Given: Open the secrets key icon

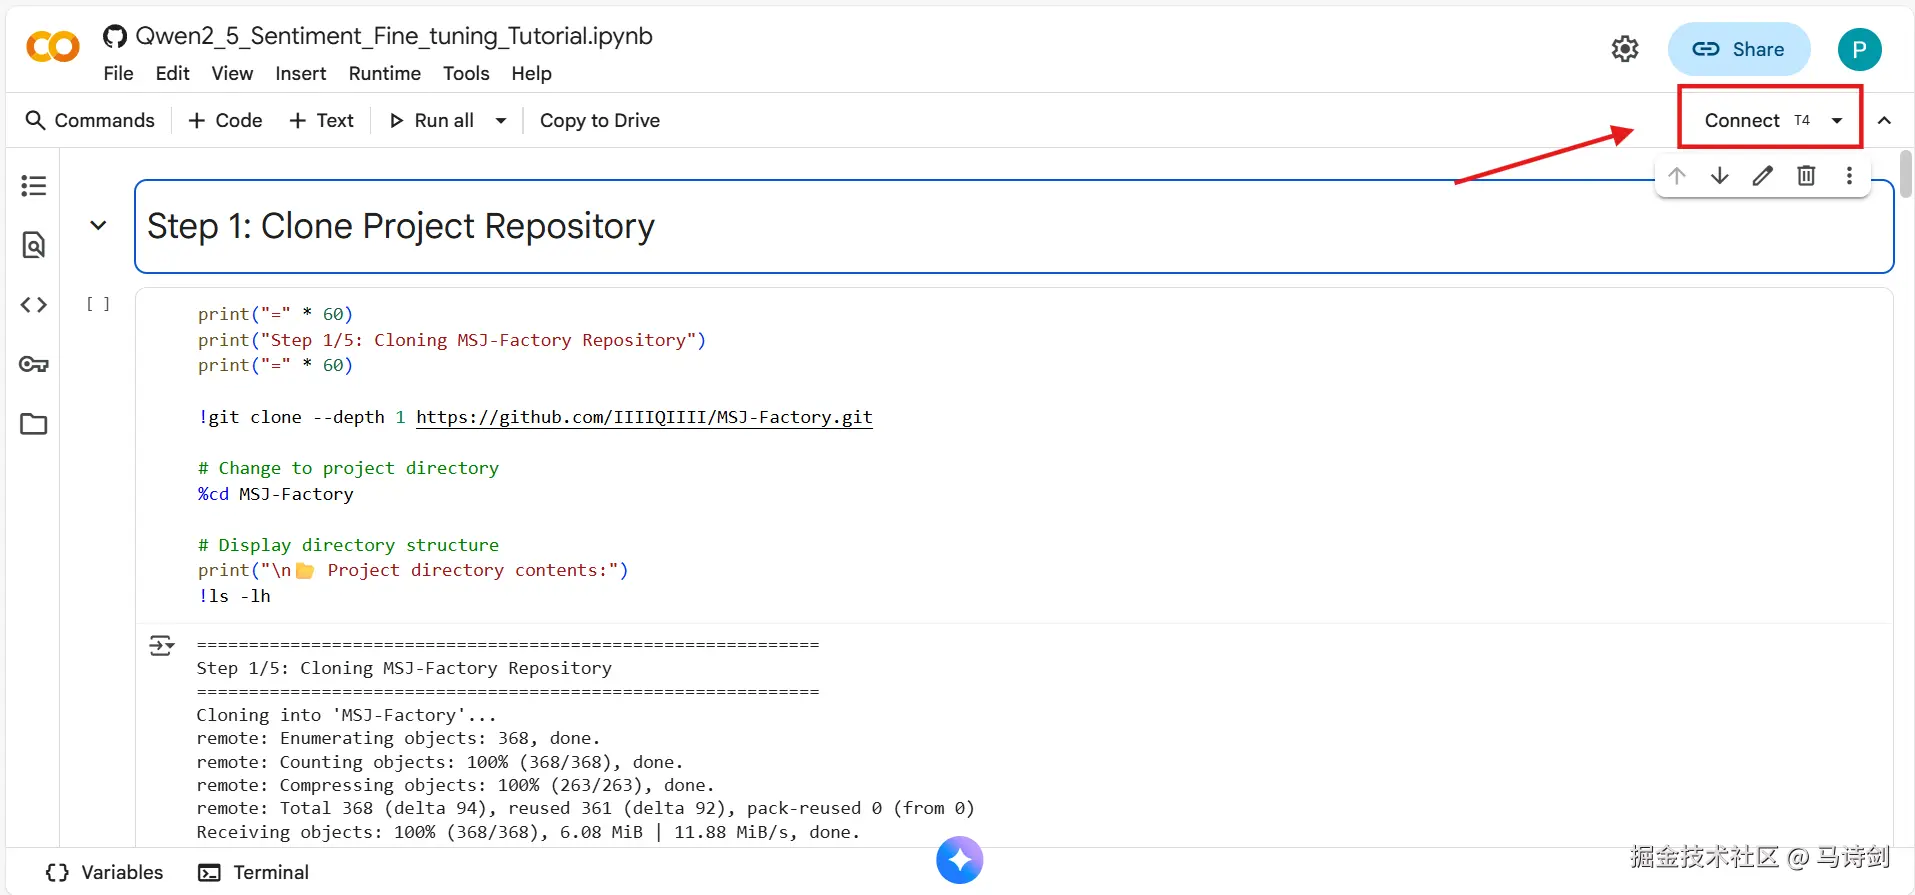Looking at the screenshot, I should [34, 364].
